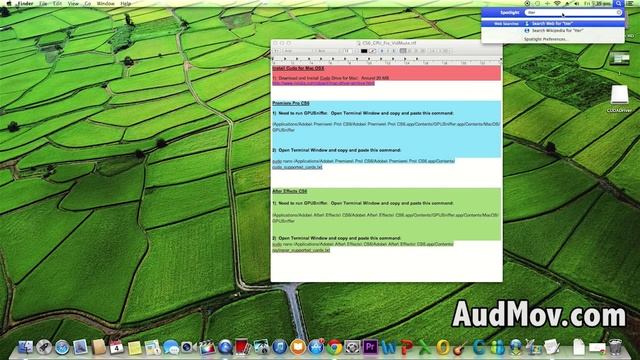The width and height of the screenshot is (640, 360).
Task: Open iTunes music note icon in Dock
Action: [280, 347]
